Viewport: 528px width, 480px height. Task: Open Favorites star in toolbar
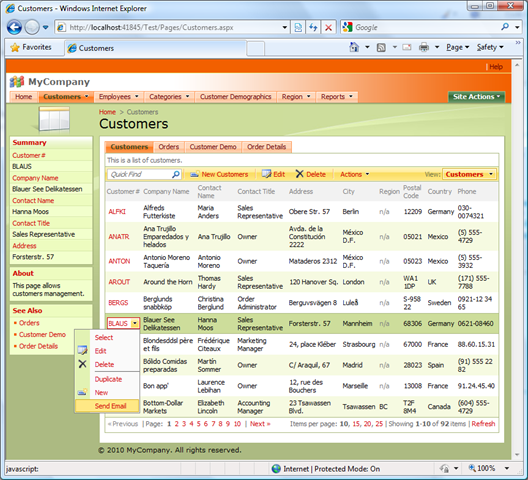pyautogui.click(x=15, y=47)
